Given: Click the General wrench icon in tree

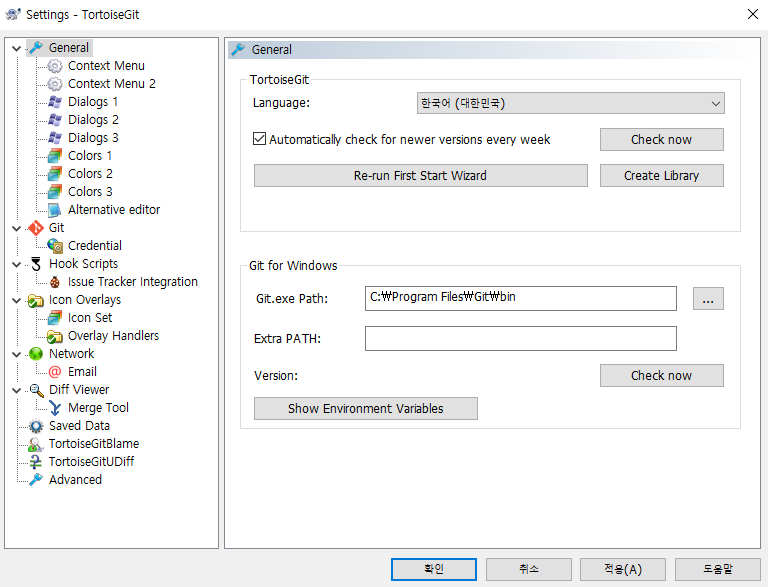Looking at the screenshot, I should click(x=36, y=48).
